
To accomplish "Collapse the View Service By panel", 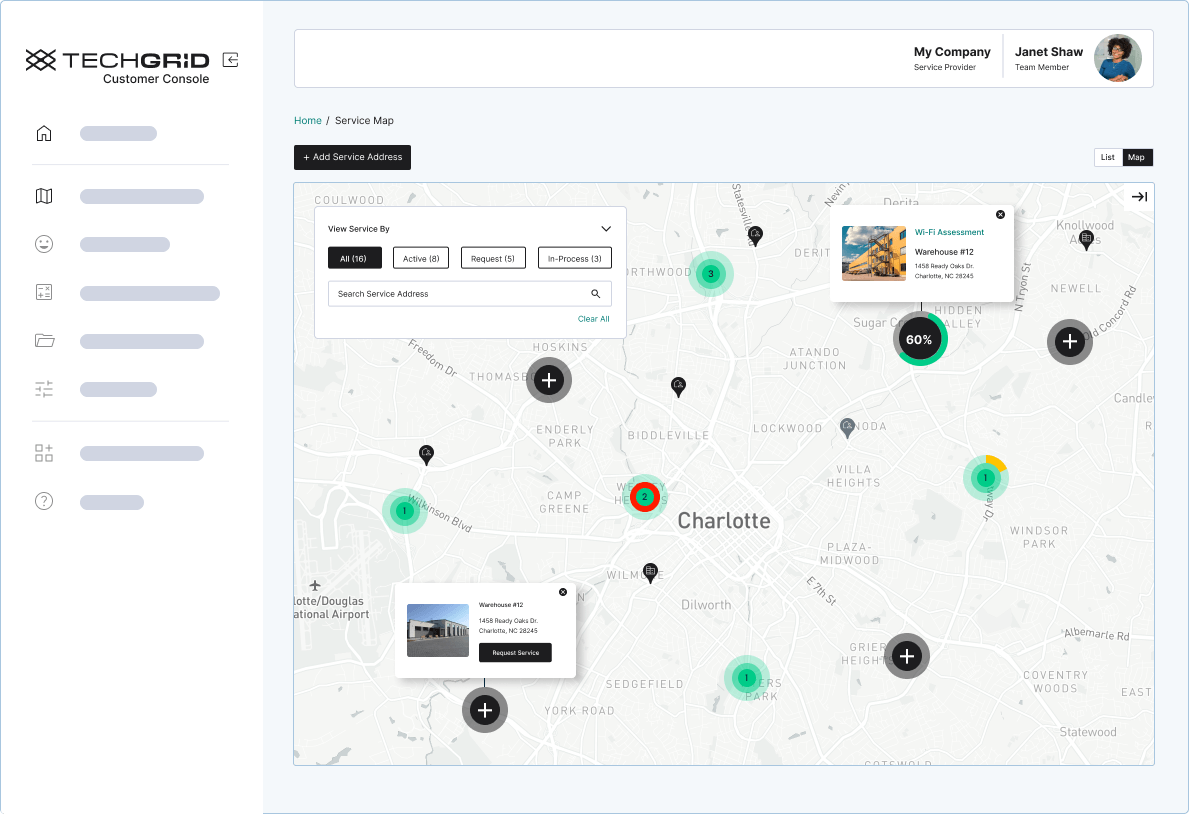I will tap(605, 228).
